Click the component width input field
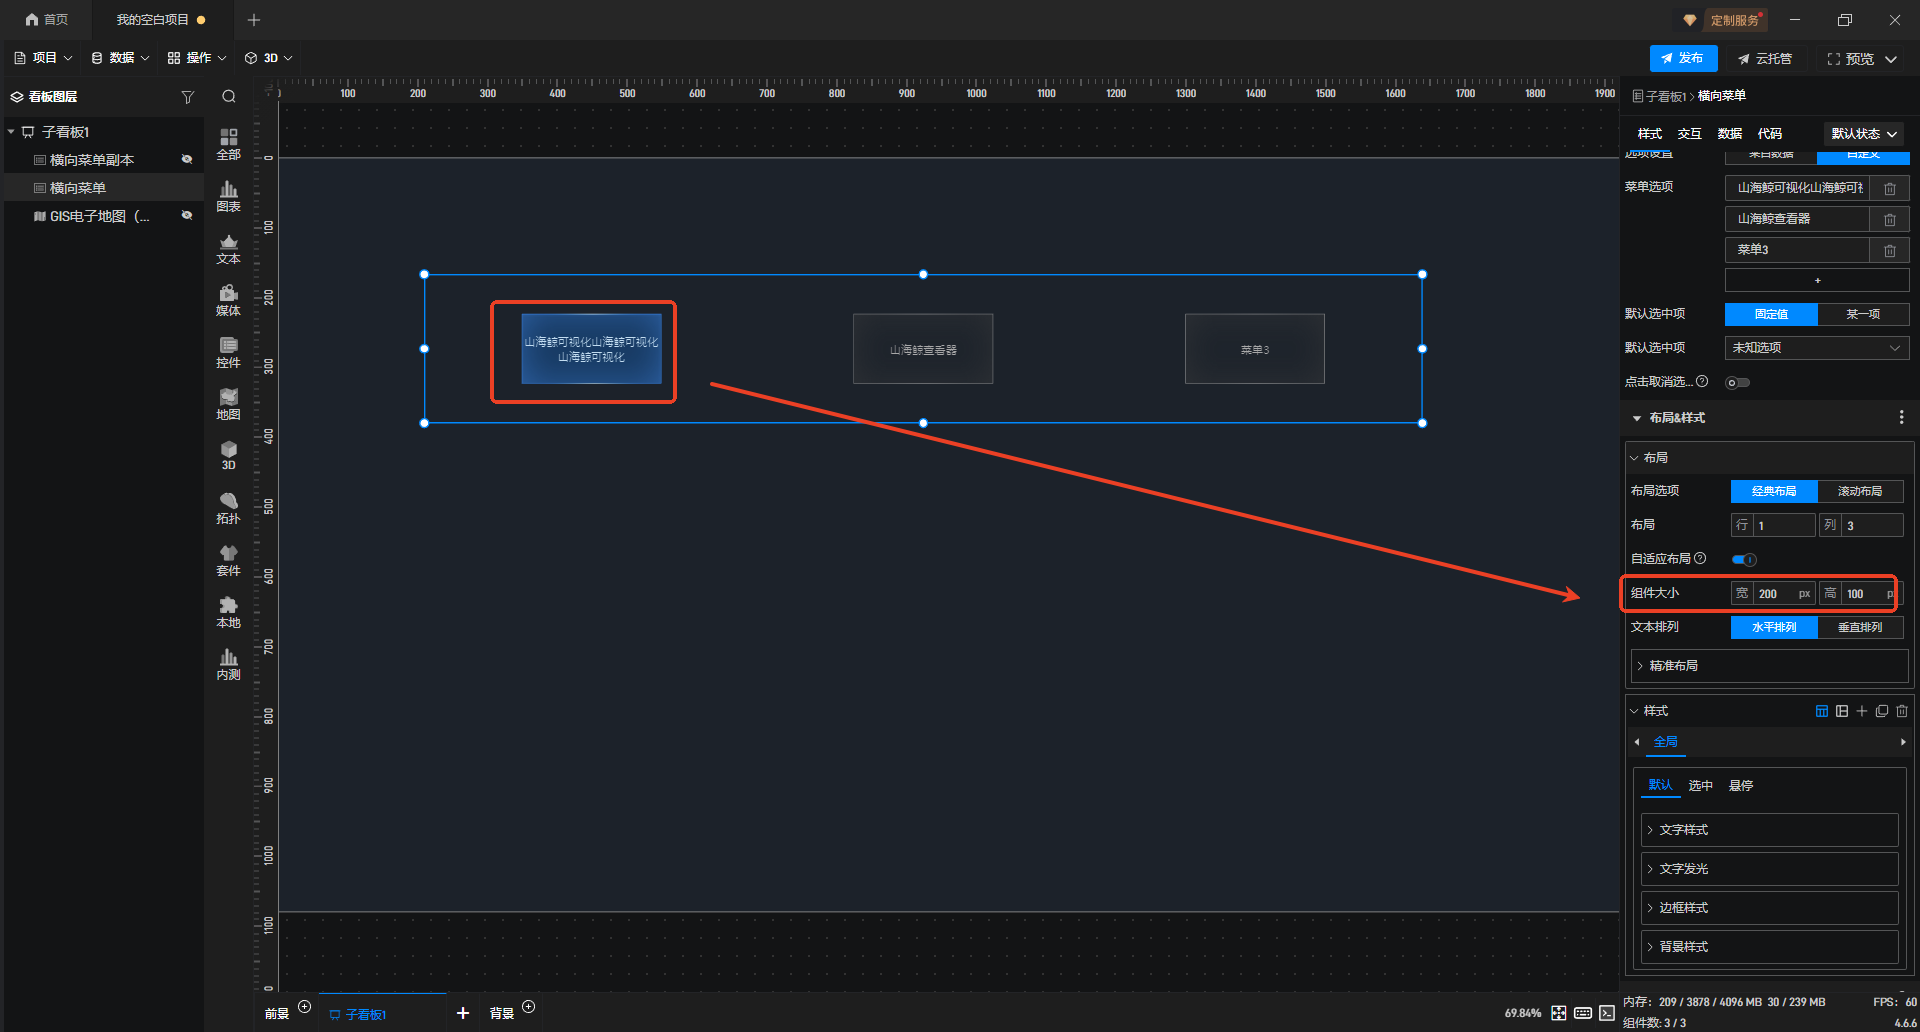The width and height of the screenshot is (1920, 1032). pyautogui.click(x=1775, y=594)
